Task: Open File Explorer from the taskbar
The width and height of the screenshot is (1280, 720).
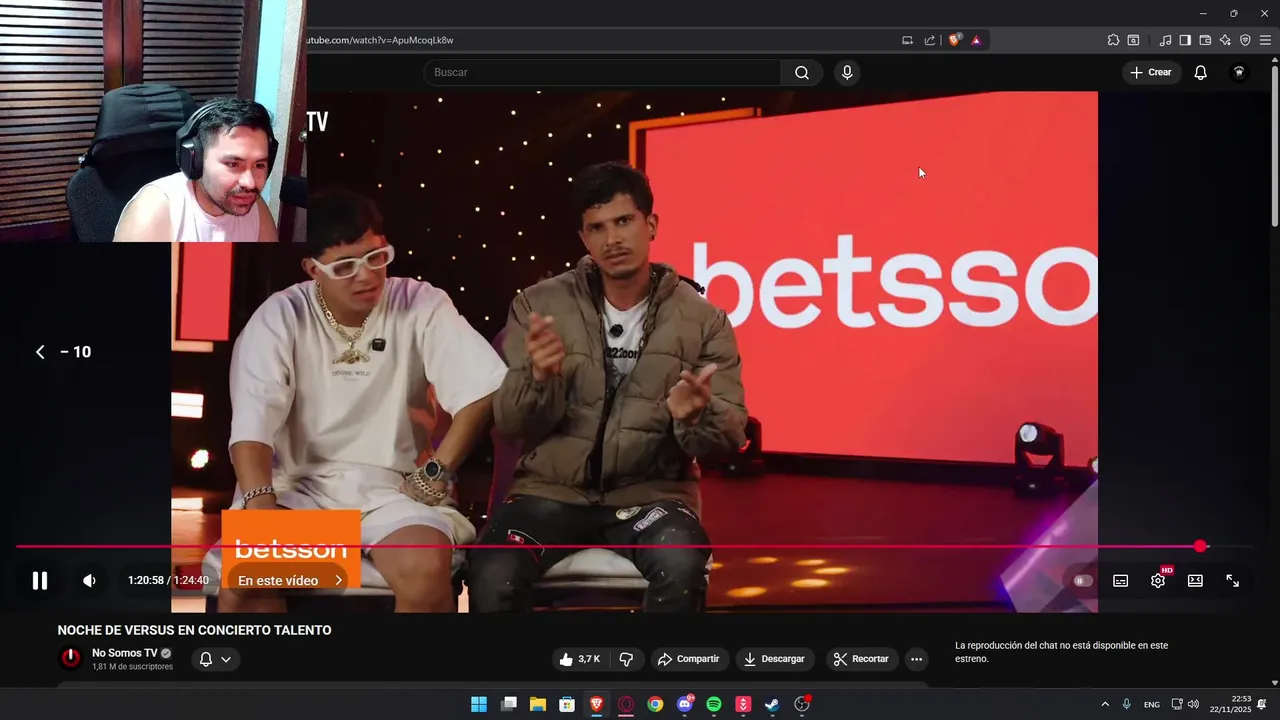Action: 537,704
